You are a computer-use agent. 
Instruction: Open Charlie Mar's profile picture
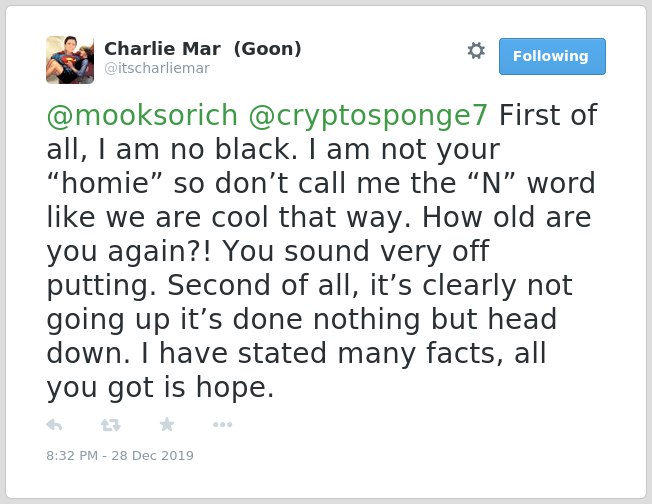[70, 60]
